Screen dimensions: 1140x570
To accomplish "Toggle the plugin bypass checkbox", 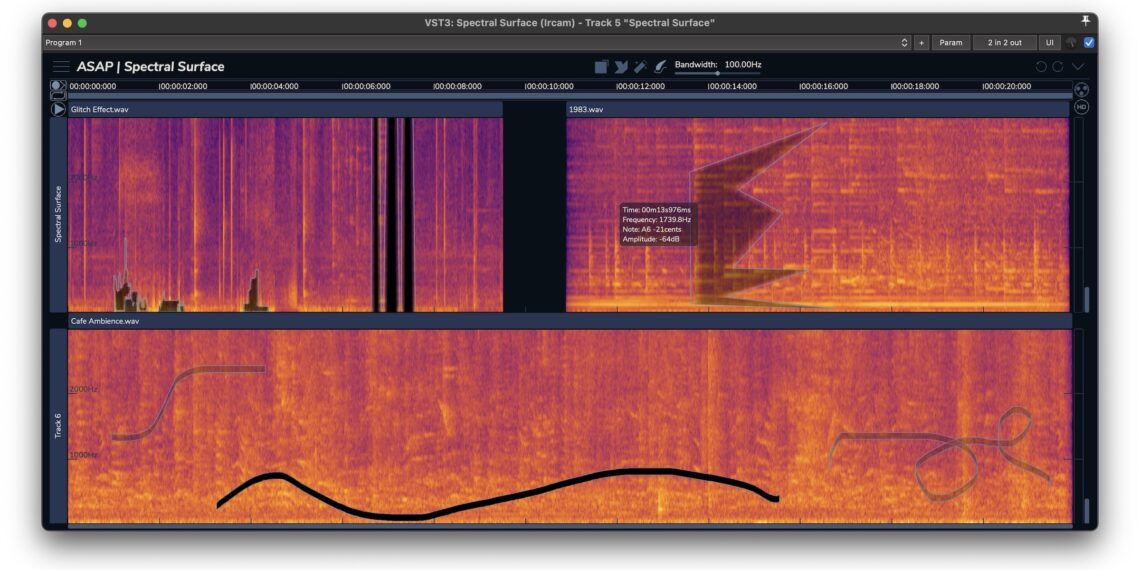I will pos(1089,43).
